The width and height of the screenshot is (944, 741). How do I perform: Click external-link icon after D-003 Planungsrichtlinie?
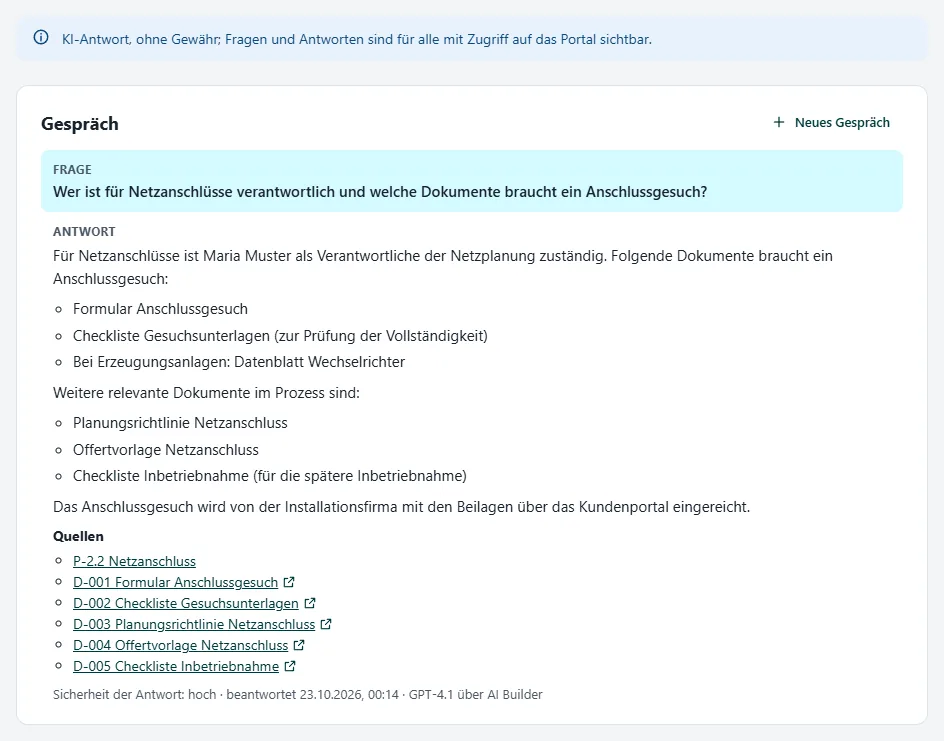(326, 624)
